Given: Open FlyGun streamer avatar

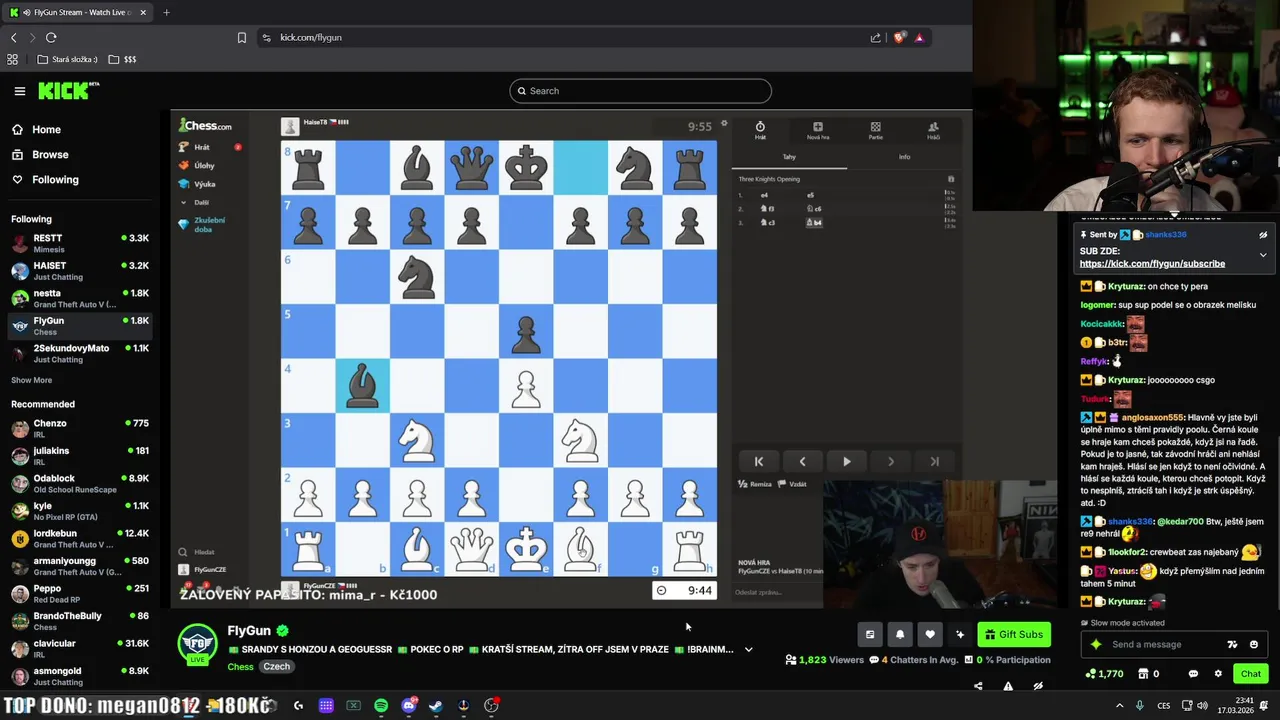Looking at the screenshot, I should [197, 643].
